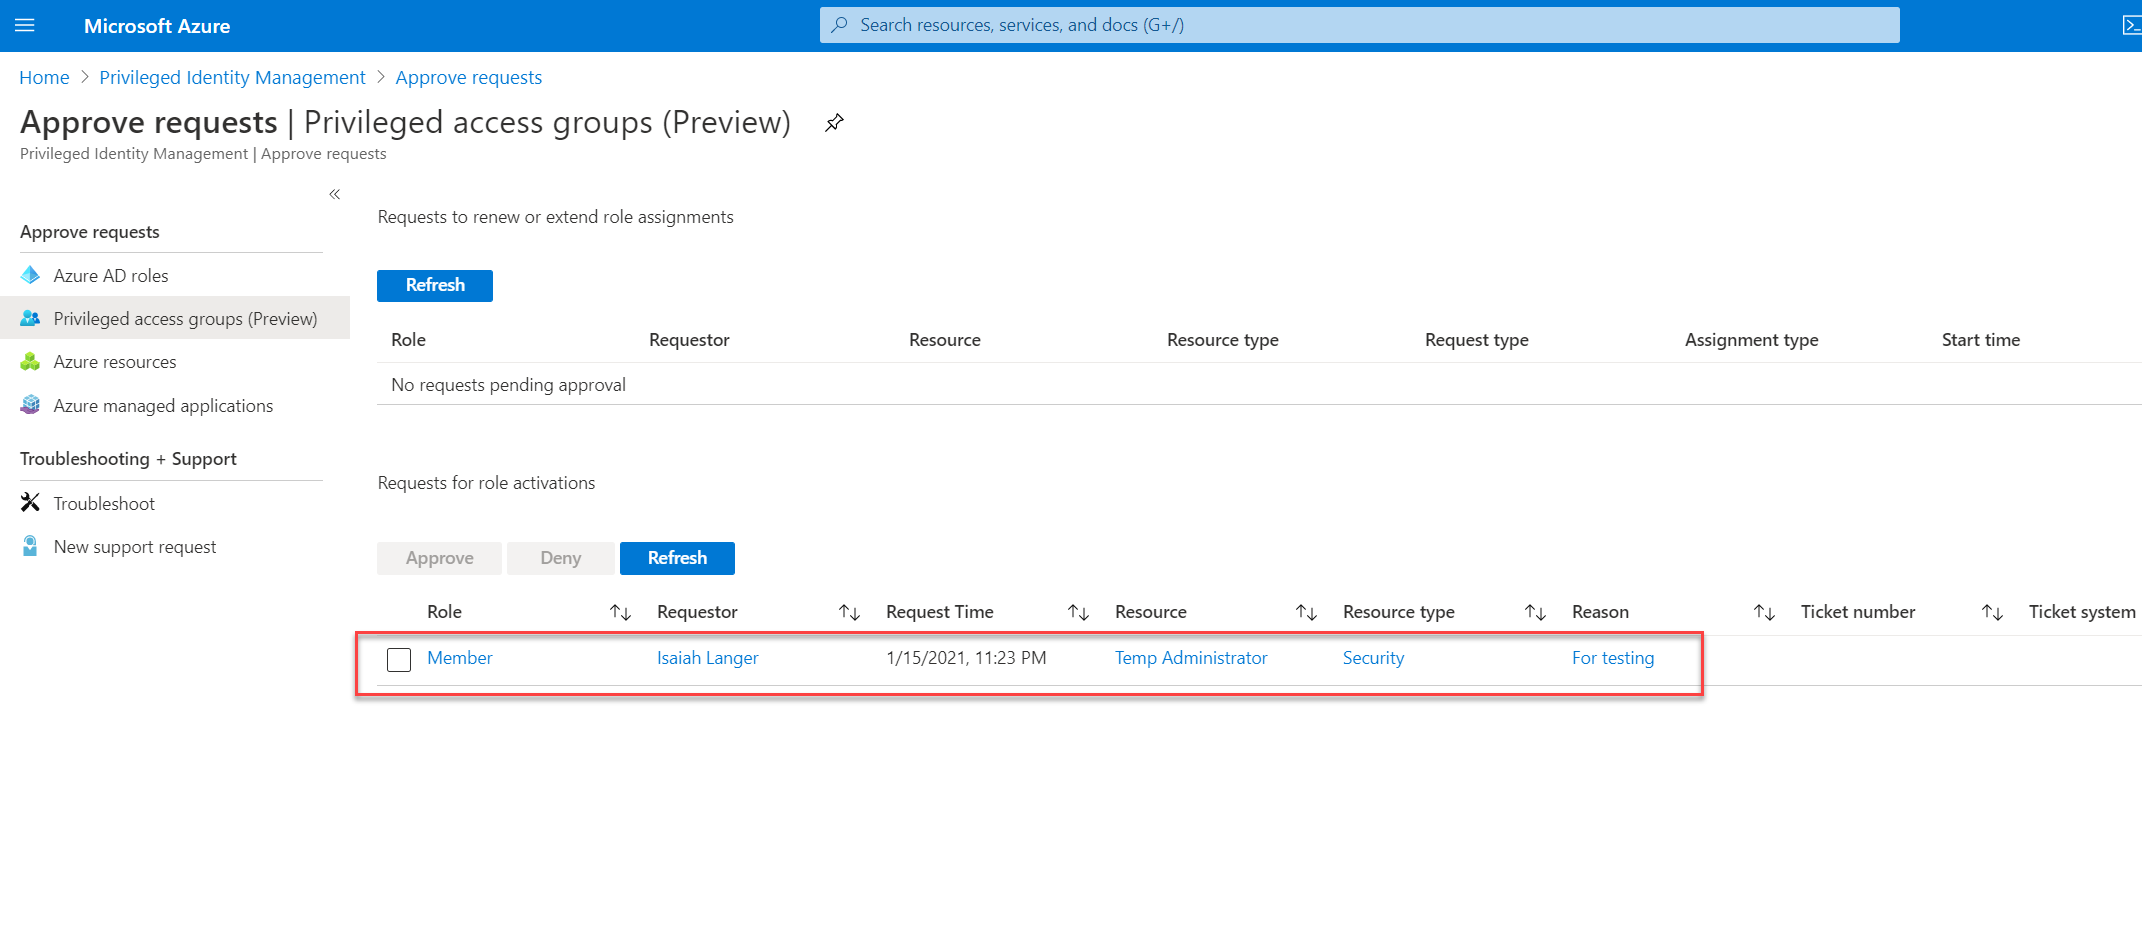Click Request type column header
2142x951 pixels.
tap(1476, 340)
